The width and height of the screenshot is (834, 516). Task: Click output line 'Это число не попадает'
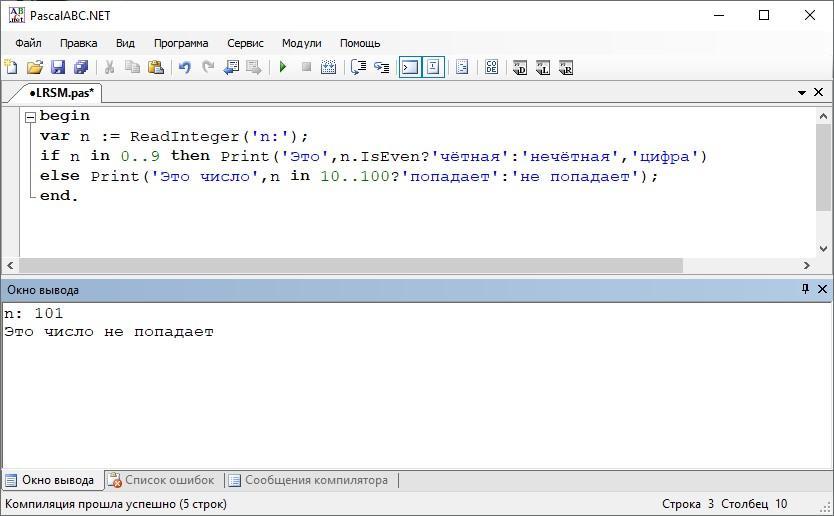click(109, 332)
